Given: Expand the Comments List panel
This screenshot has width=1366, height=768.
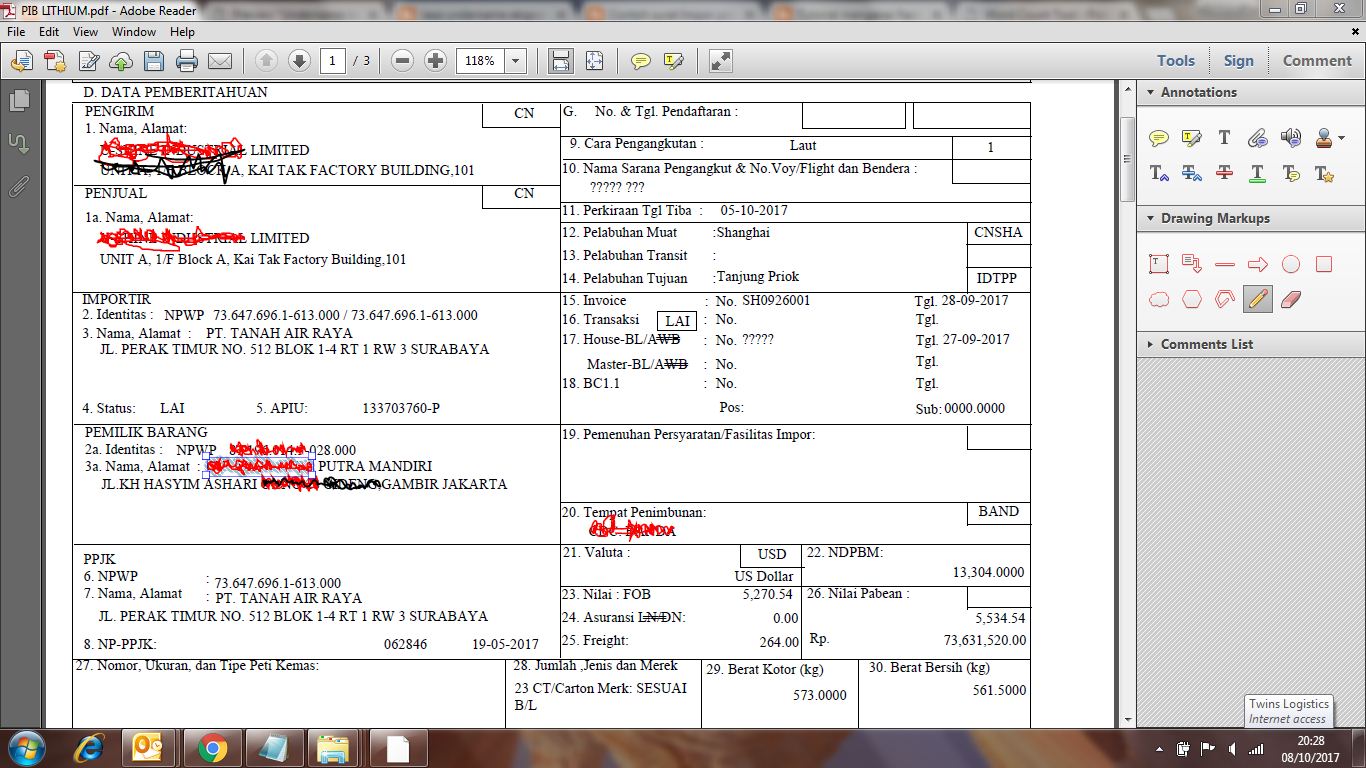Looking at the screenshot, I should click(1148, 344).
